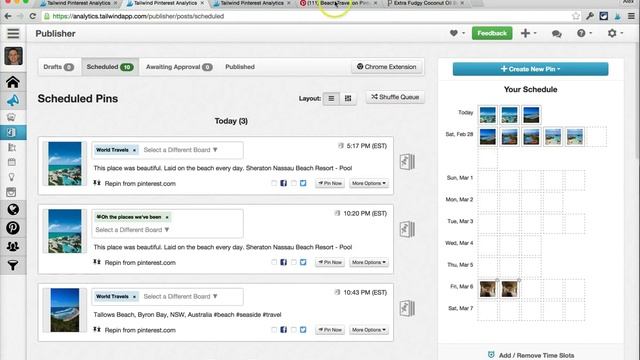Toggle Facebook checkbox on 5:17 PM pin

point(274,183)
